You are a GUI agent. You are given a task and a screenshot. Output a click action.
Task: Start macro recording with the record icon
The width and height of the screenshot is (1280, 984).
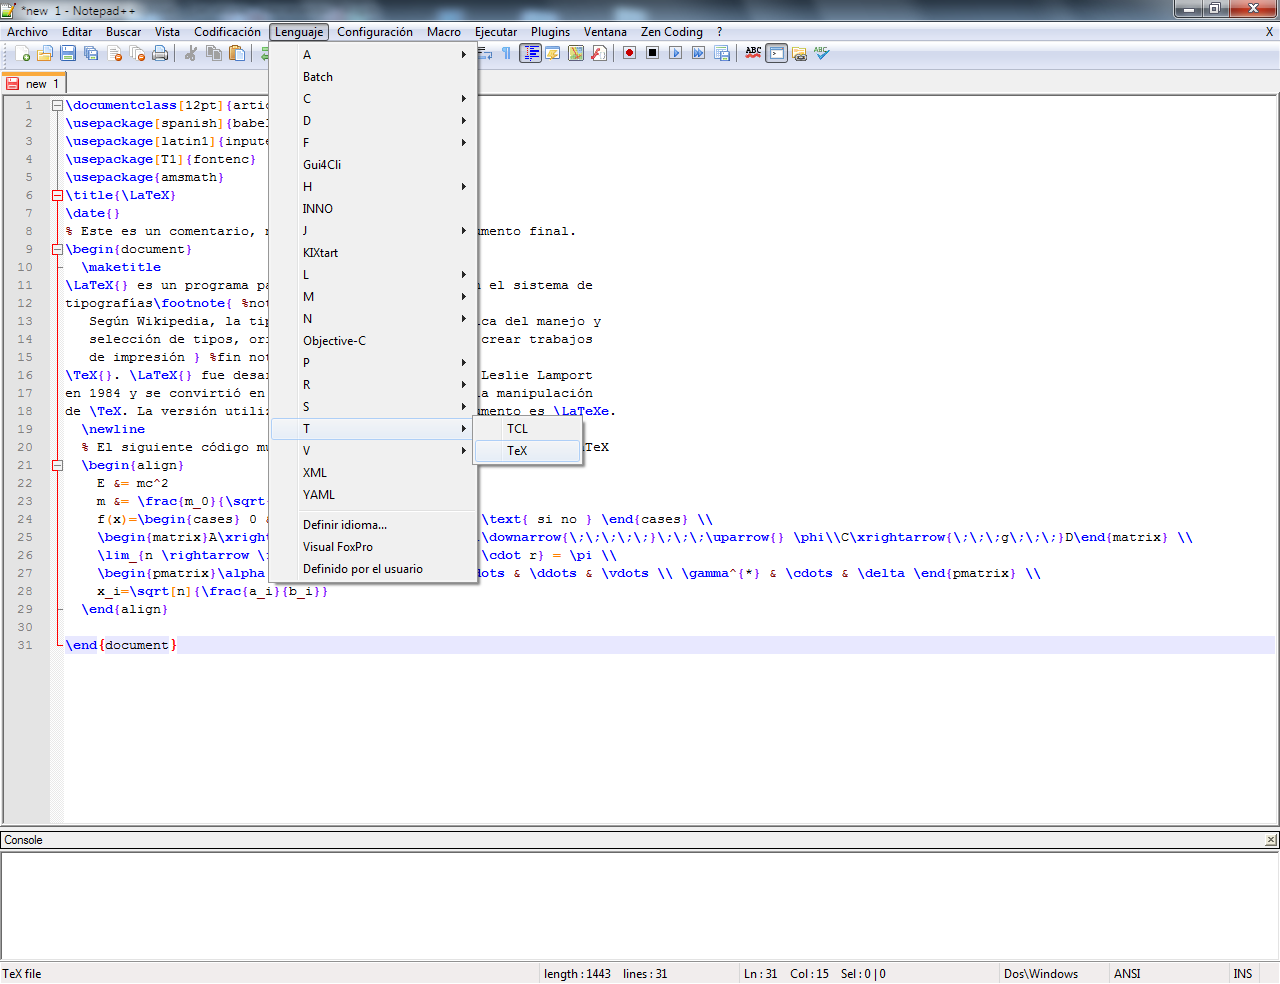[629, 53]
